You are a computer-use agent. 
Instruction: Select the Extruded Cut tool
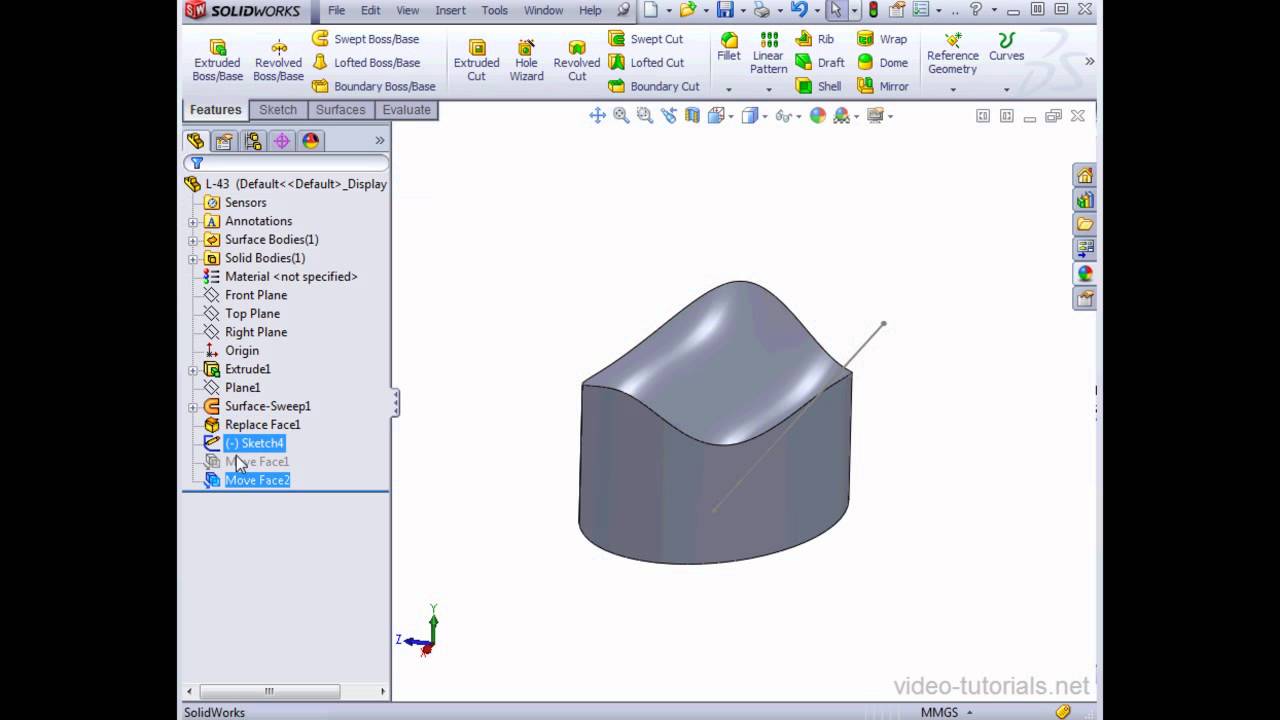(x=477, y=61)
